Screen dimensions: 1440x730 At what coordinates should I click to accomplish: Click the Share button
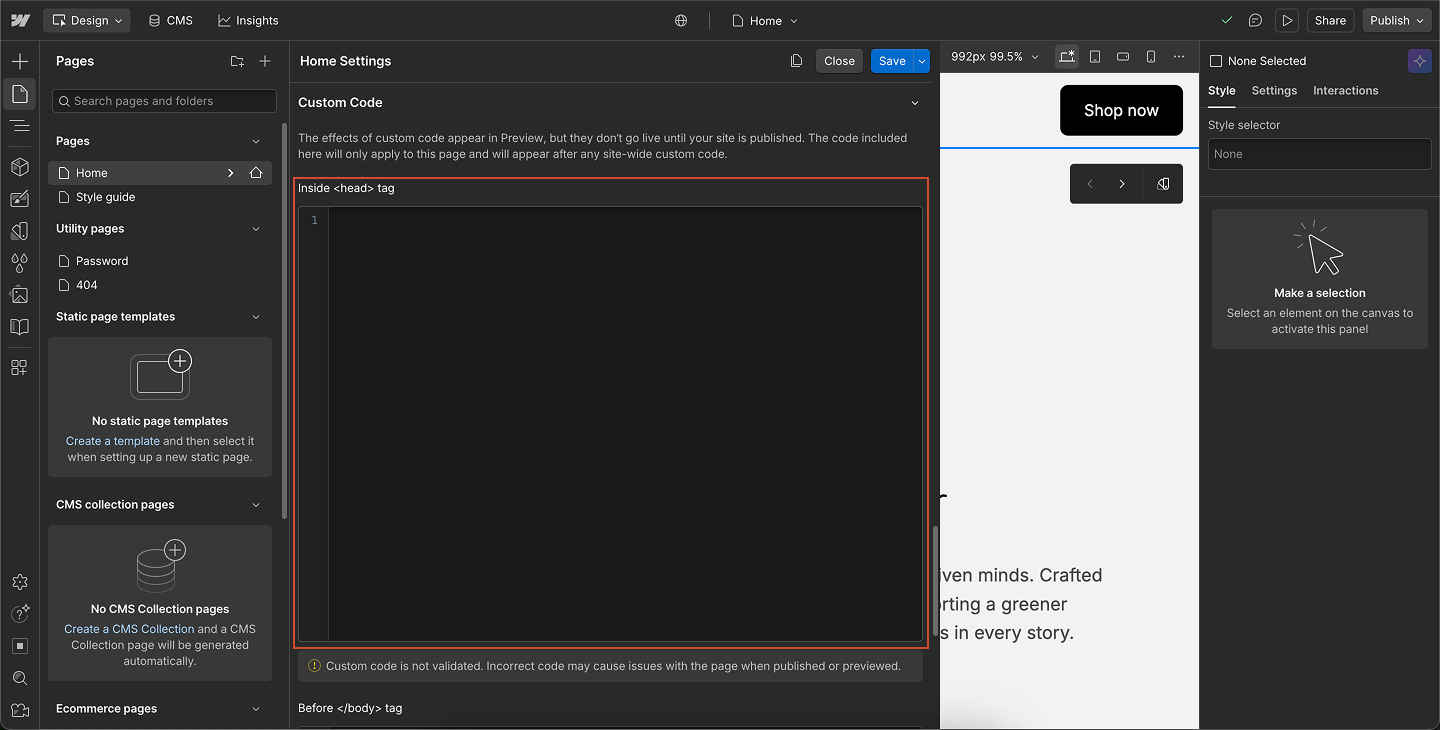[x=1330, y=20]
